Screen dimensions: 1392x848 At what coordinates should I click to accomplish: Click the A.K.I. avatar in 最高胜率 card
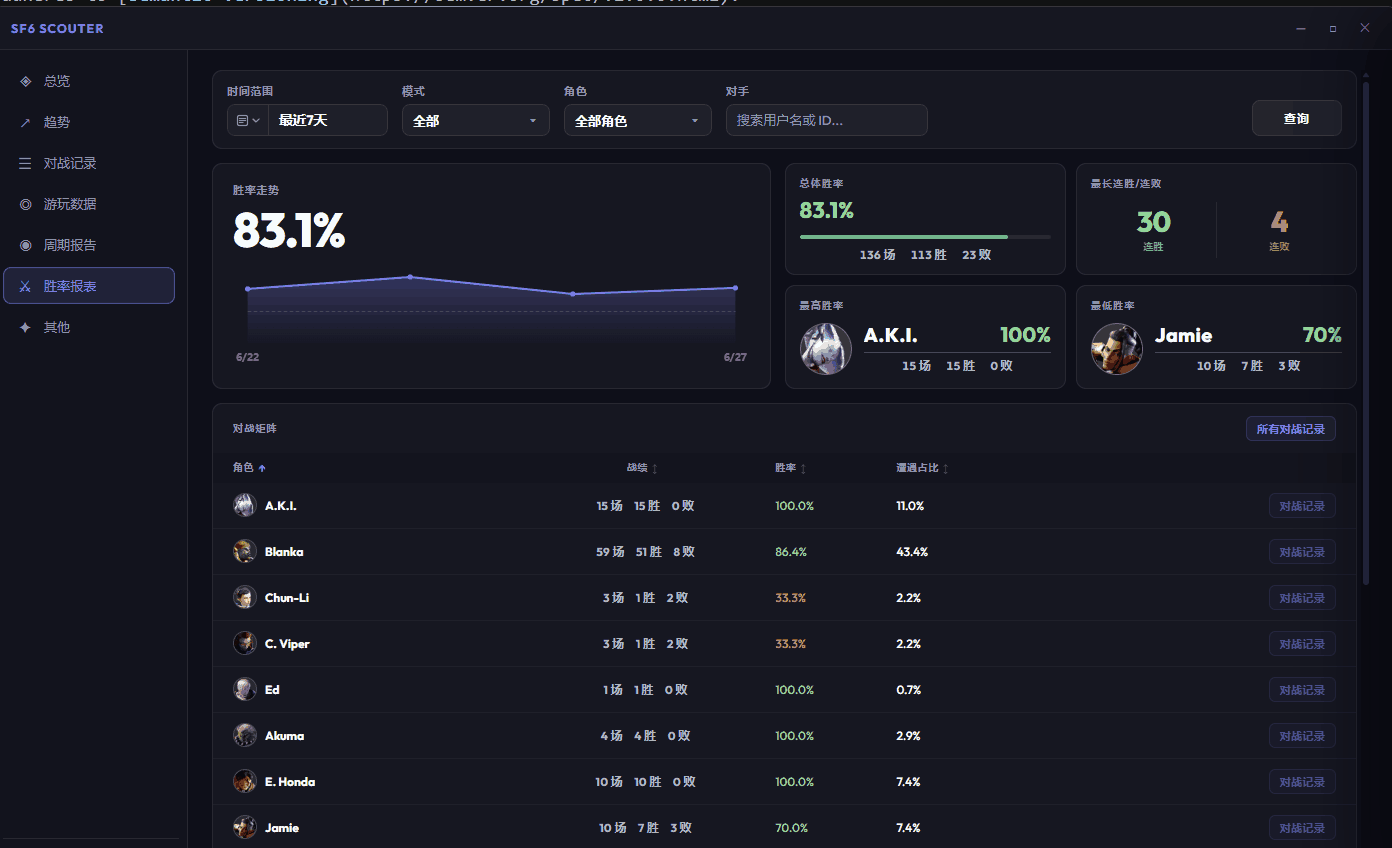point(826,349)
